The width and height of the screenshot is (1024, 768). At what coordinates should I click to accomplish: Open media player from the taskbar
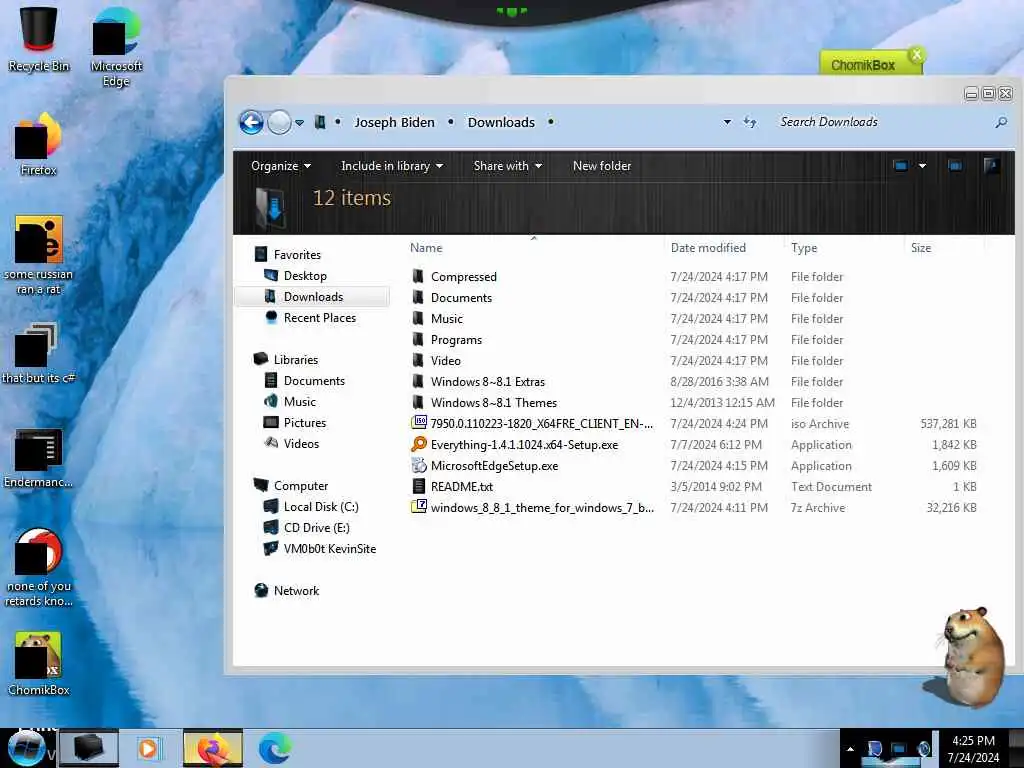150,748
